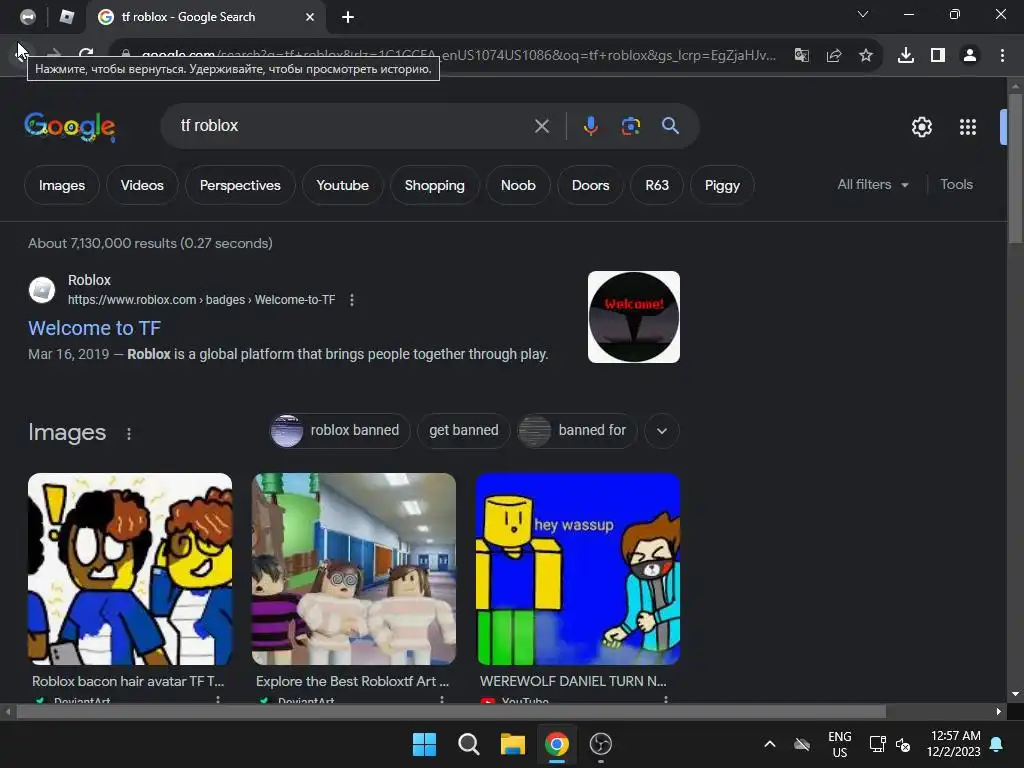This screenshot has height=768, width=1024.
Task: Open the Tools options
Action: 956,185
